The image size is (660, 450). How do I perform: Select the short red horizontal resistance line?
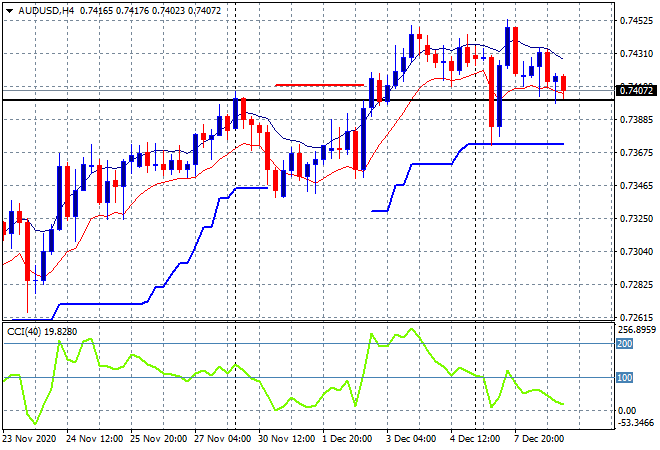point(319,85)
